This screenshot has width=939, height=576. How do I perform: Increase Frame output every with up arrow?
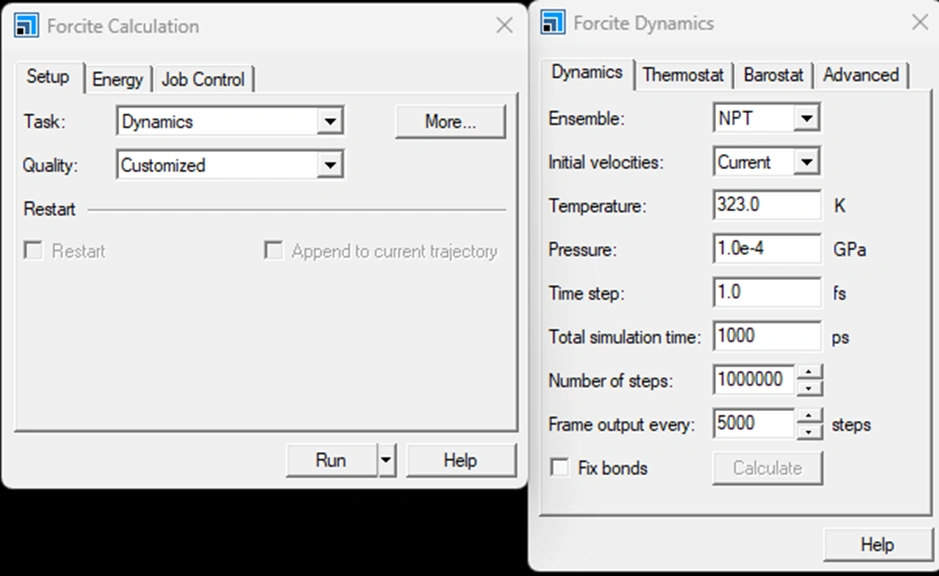(810, 416)
